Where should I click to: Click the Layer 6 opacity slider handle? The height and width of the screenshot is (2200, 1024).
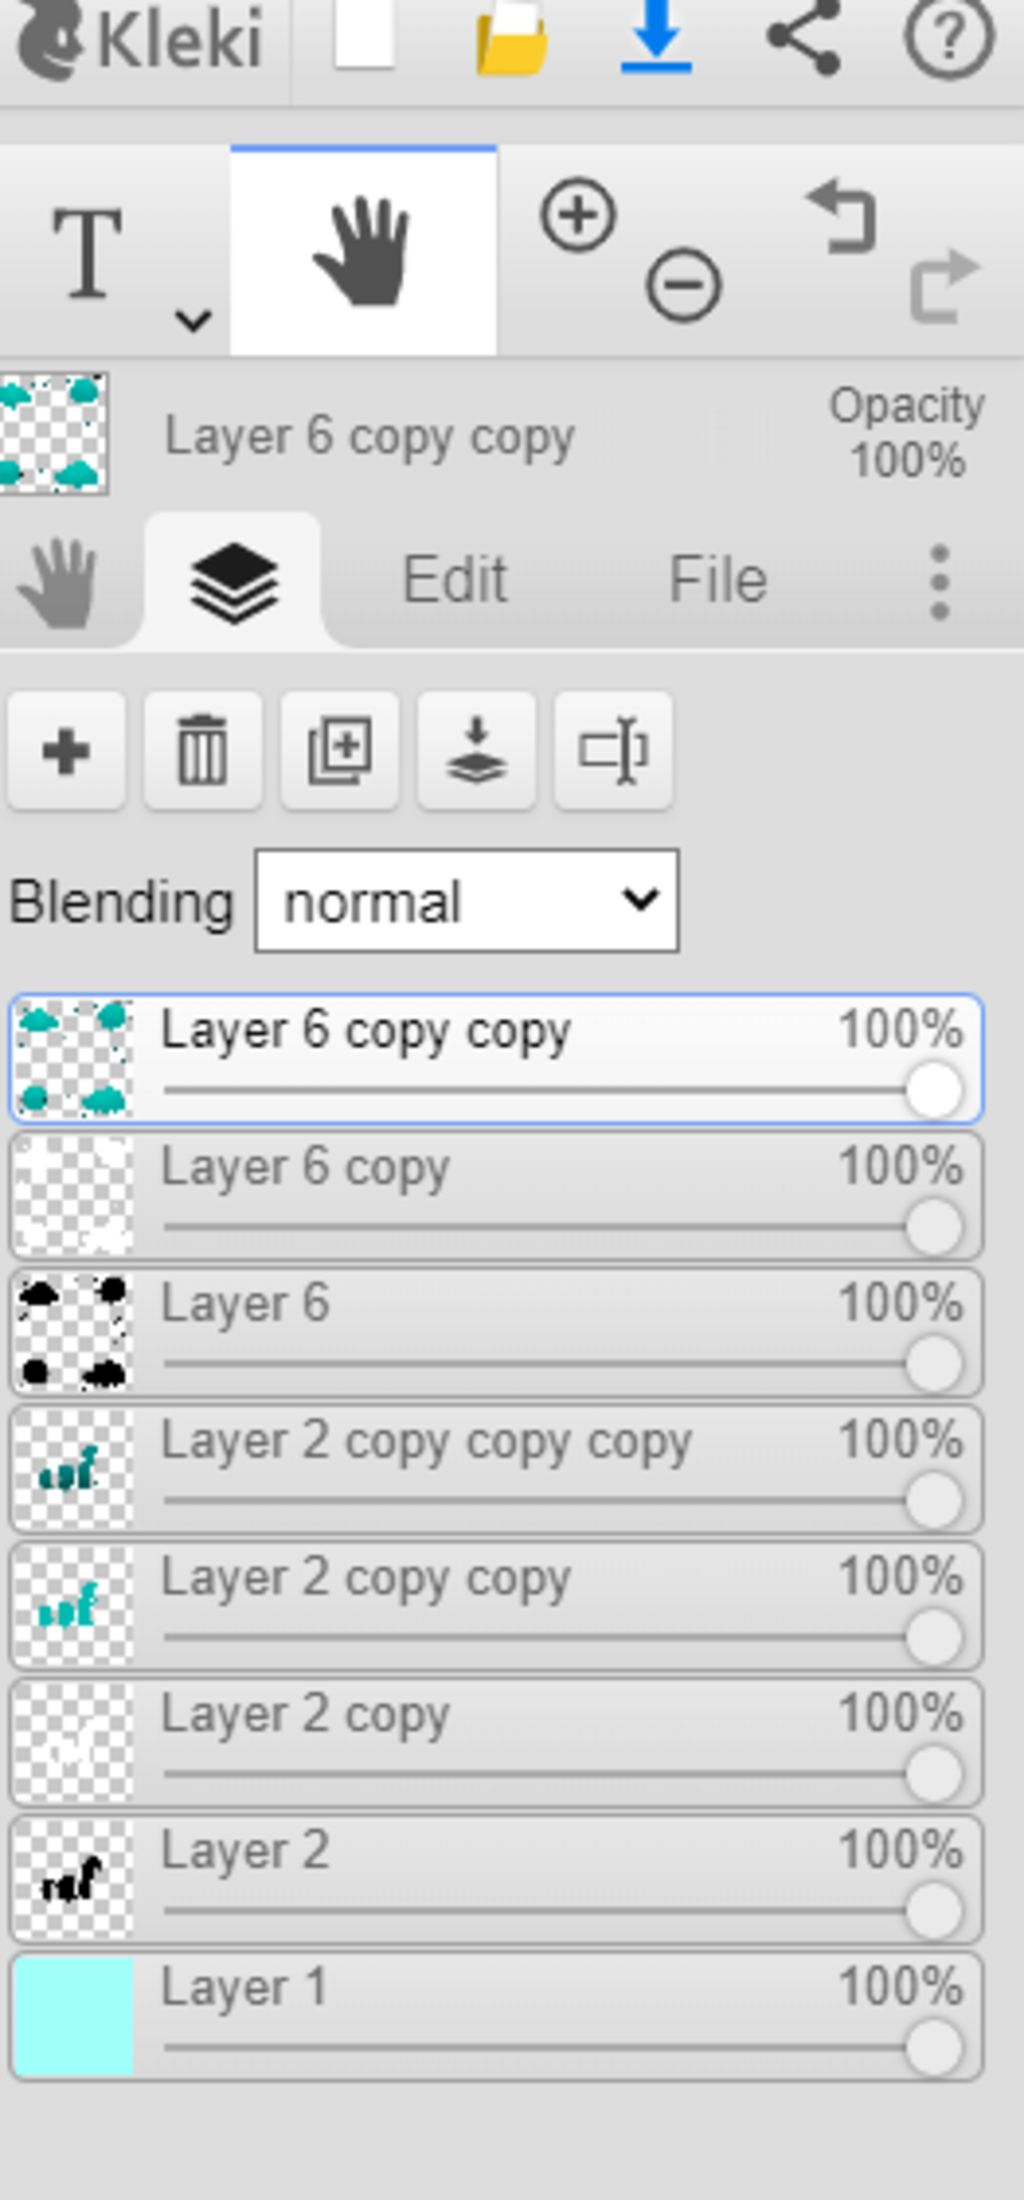point(934,1364)
